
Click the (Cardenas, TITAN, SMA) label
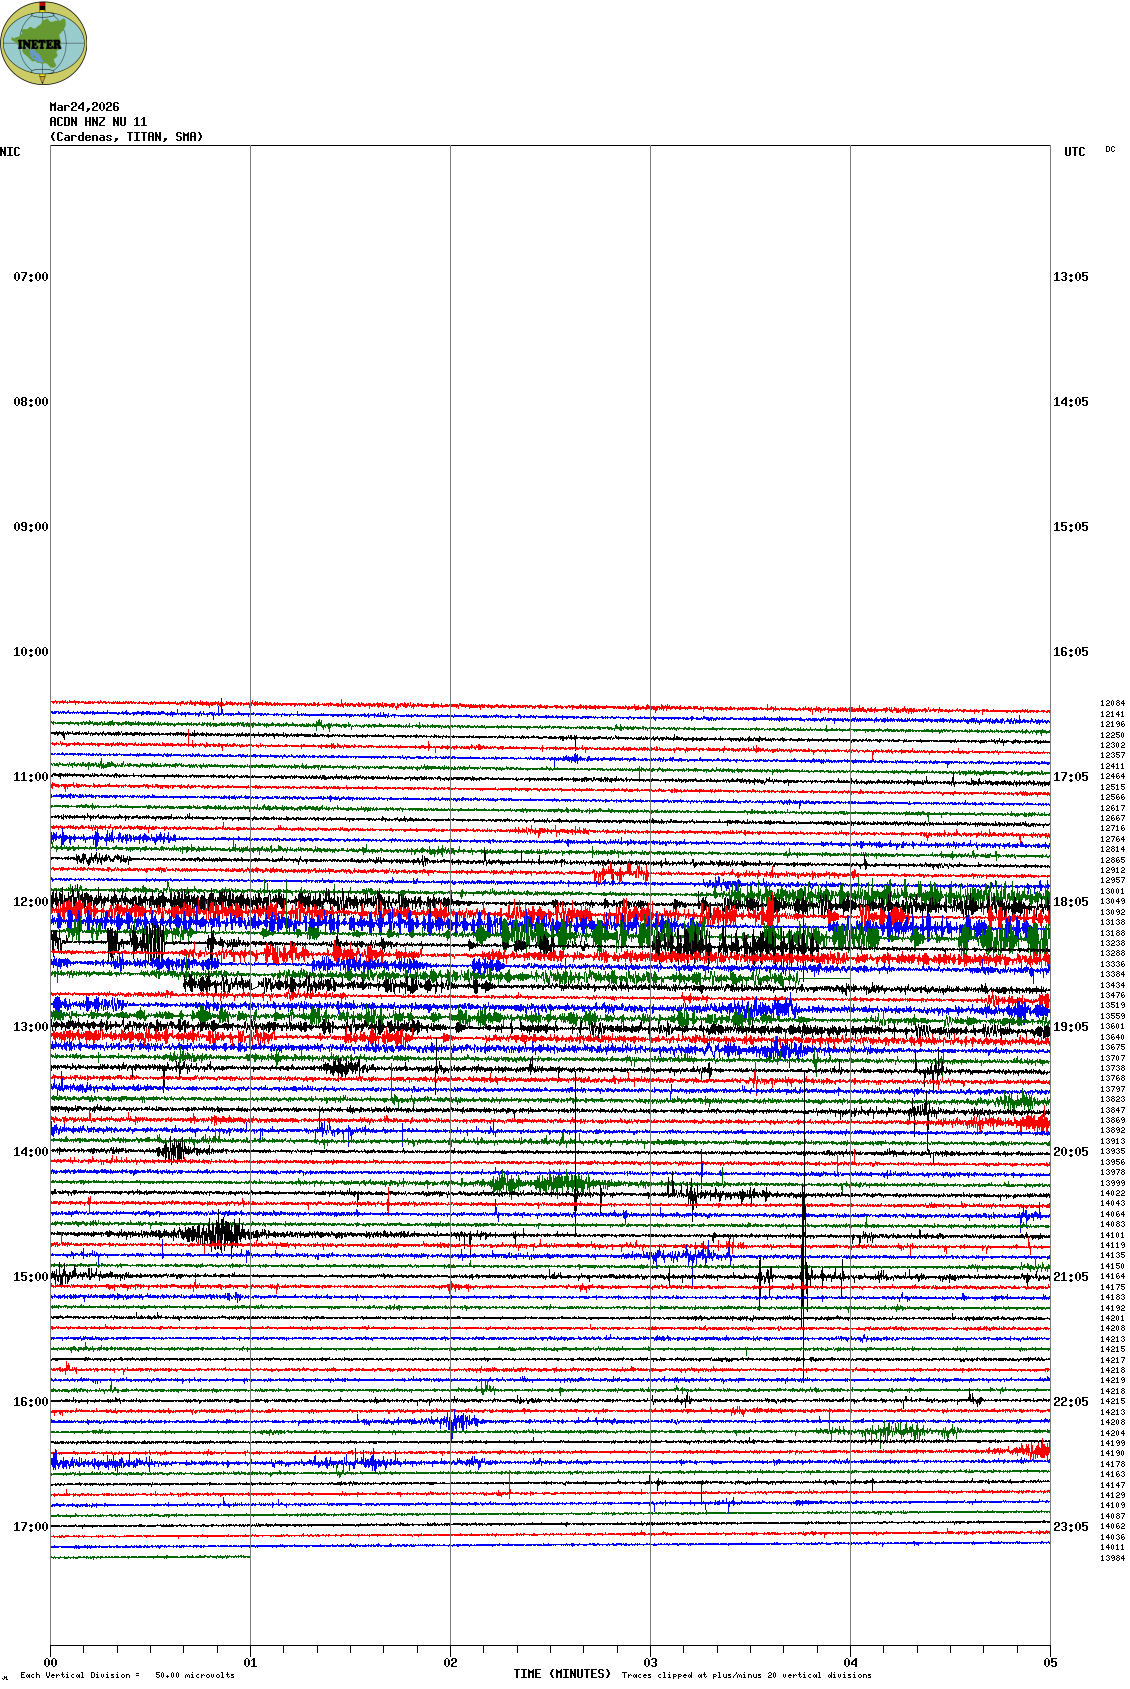126,137
